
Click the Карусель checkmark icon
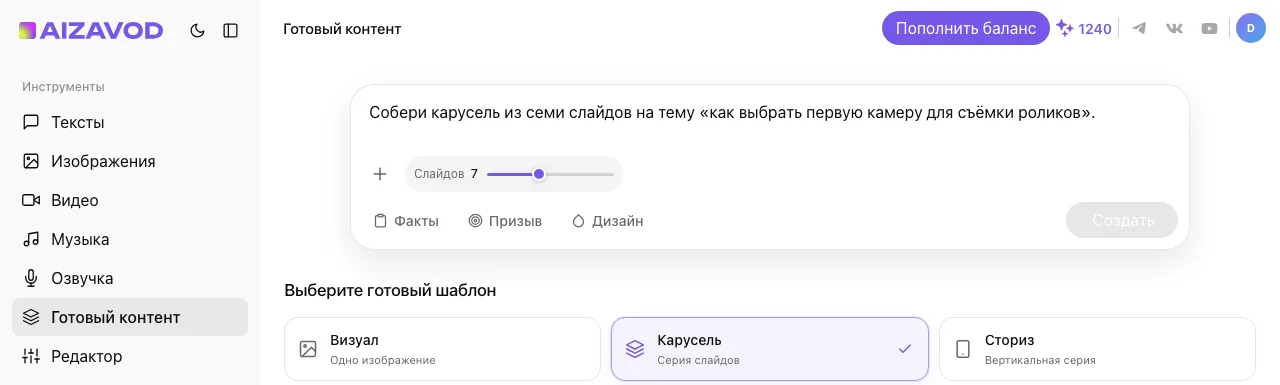tap(905, 349)
